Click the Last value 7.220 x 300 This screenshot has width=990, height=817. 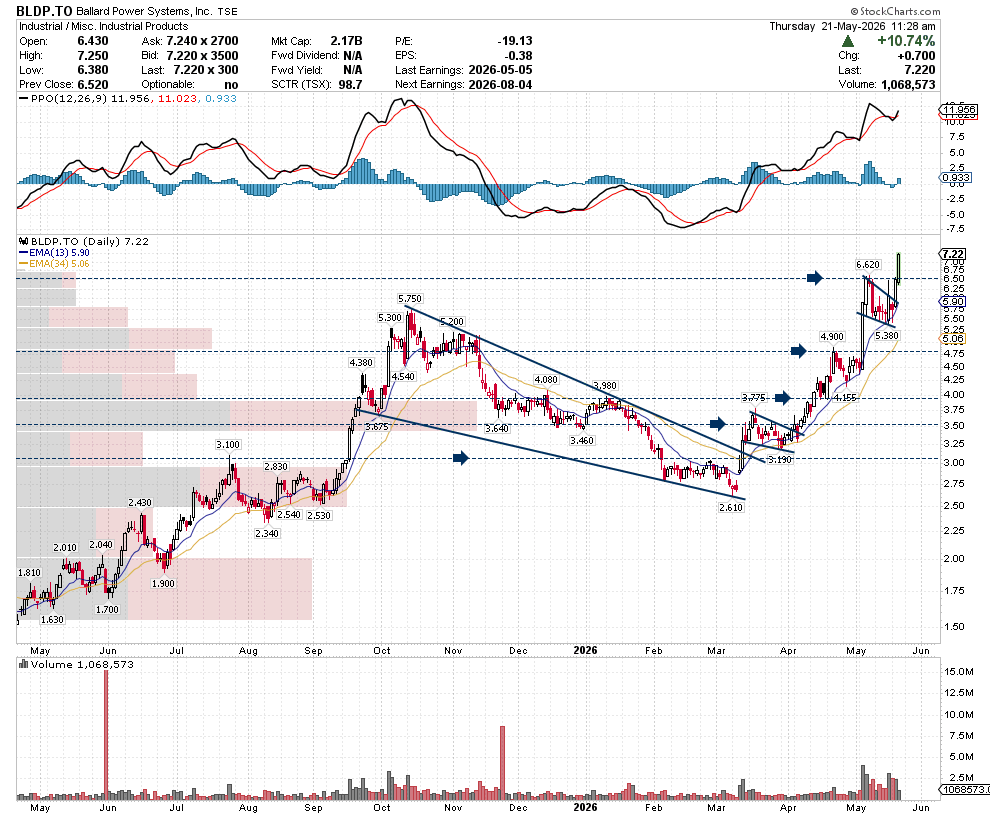pyautogui.click(x=206, y=70)
